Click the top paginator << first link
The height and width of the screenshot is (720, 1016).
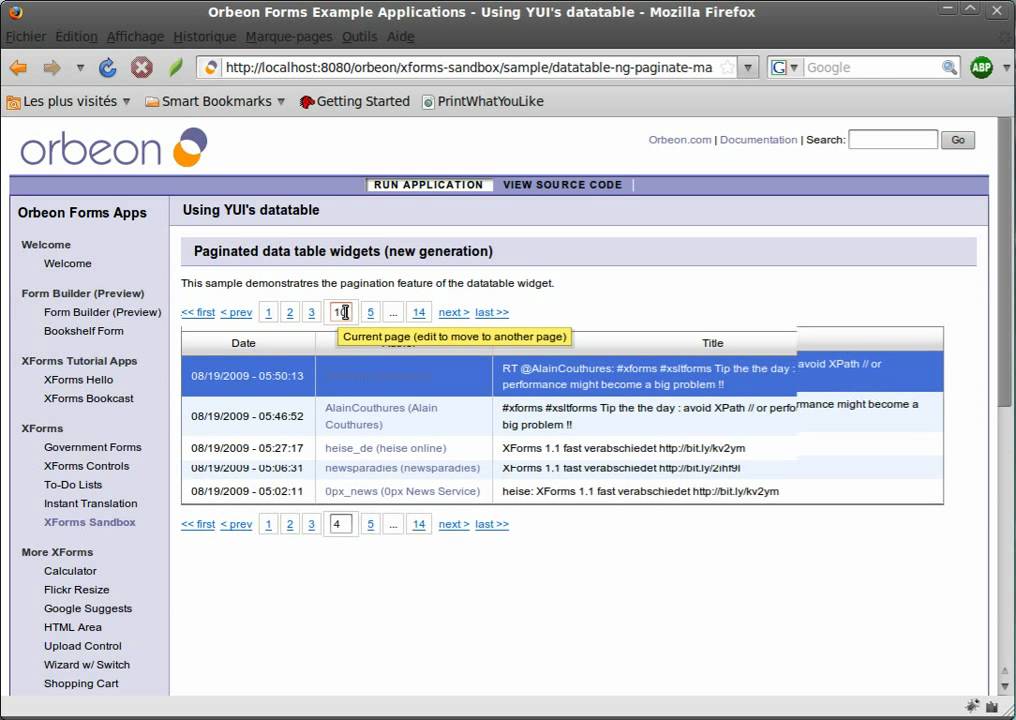pos(198,312)
